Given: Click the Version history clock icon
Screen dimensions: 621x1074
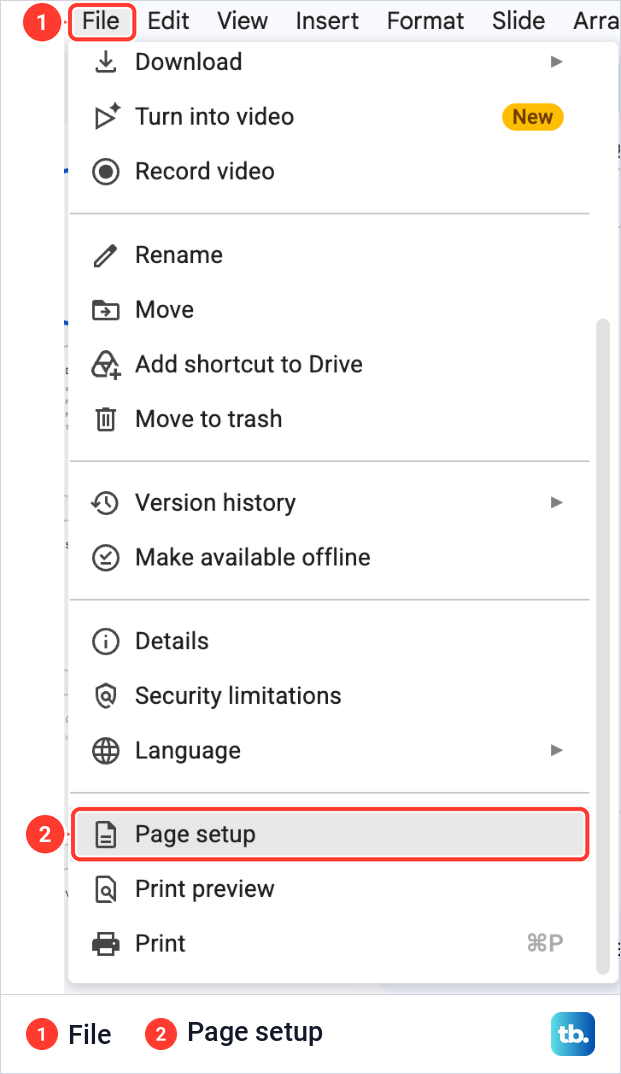Looking at the screenshot, I should point(105,503).
